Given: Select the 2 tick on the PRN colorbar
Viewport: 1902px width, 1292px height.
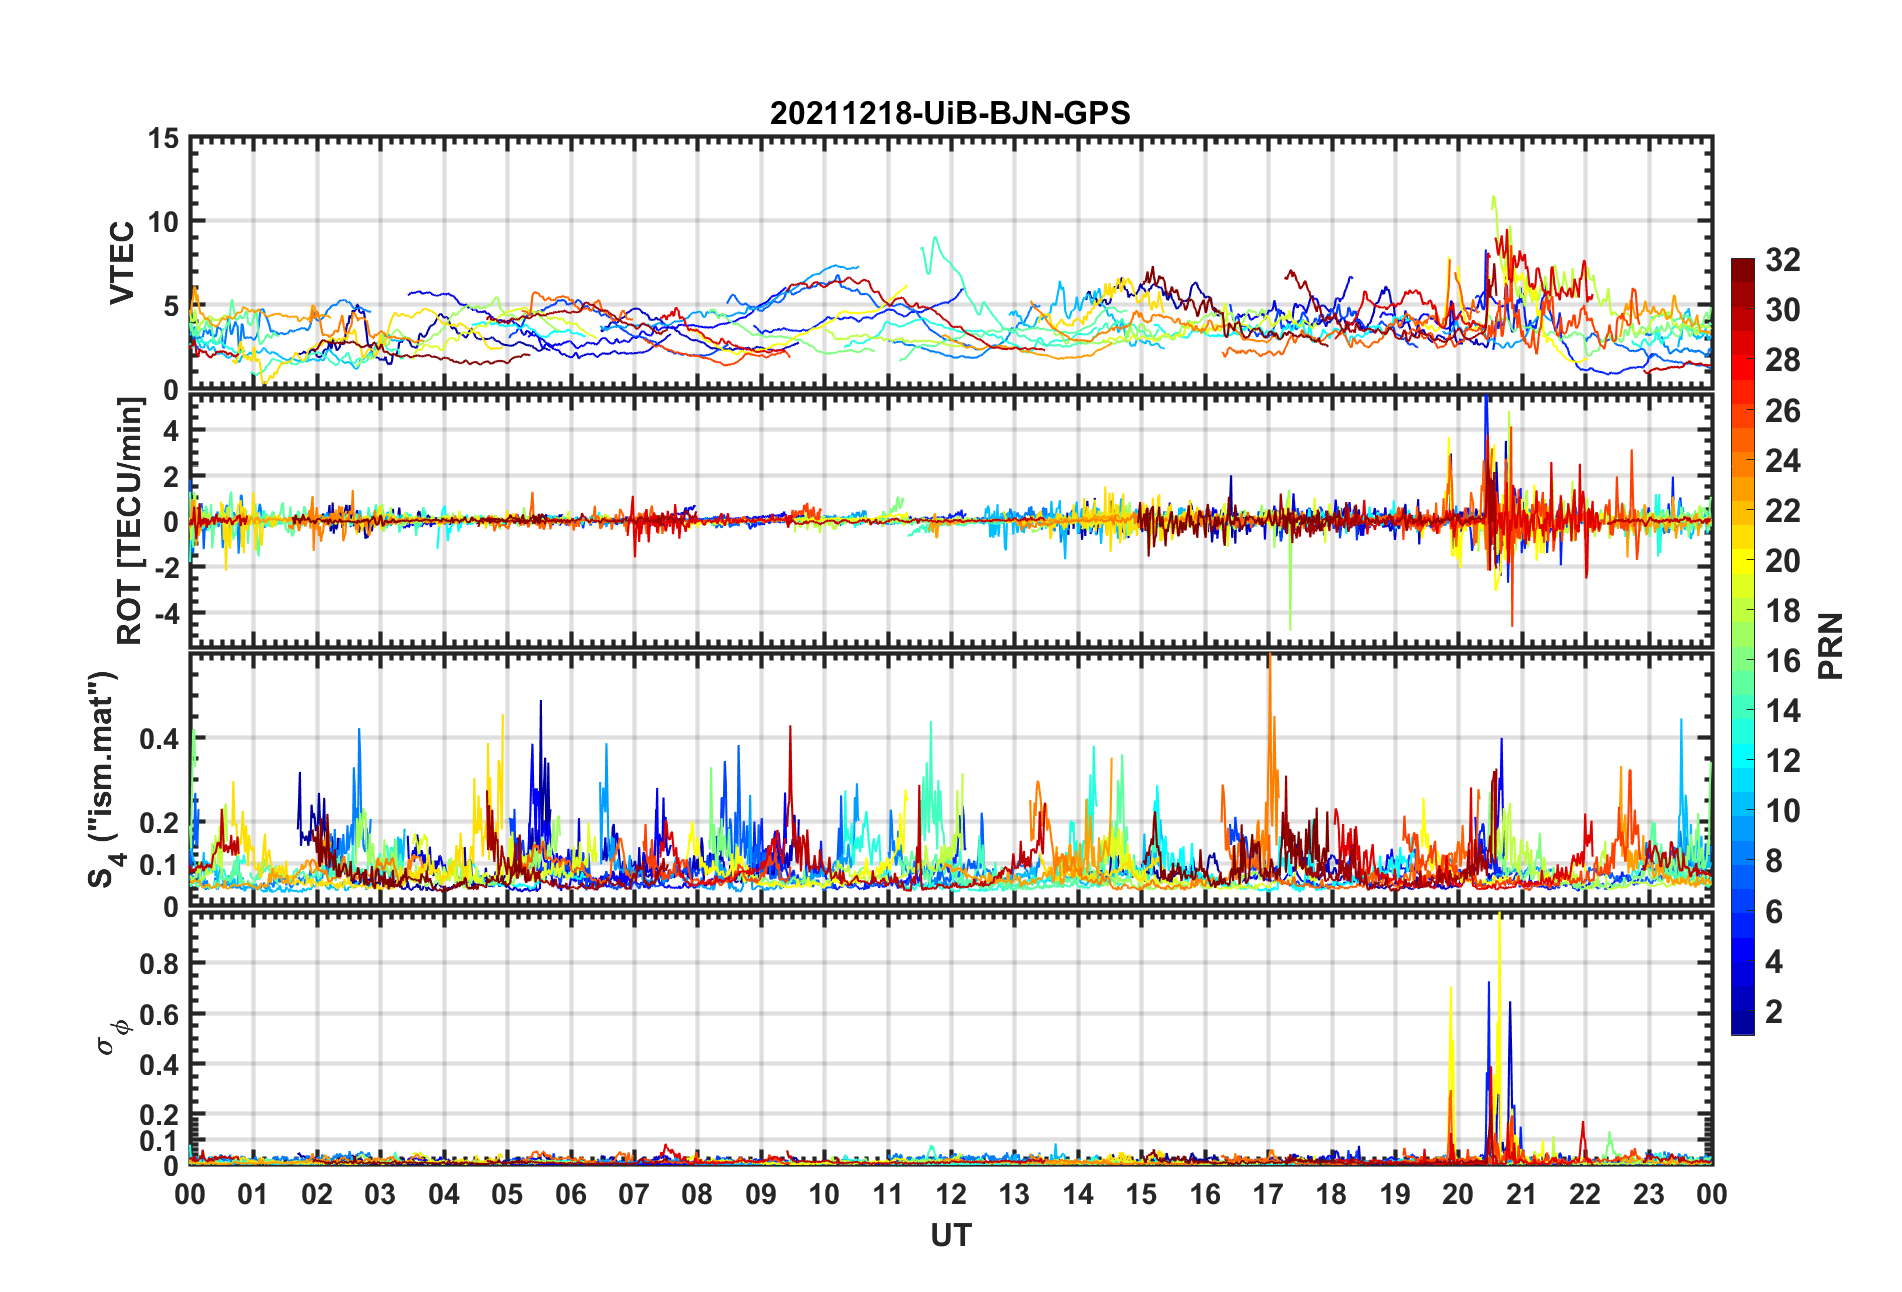Looking at the screenshot, I should pyautogui.click(x=1774, y=1012).
